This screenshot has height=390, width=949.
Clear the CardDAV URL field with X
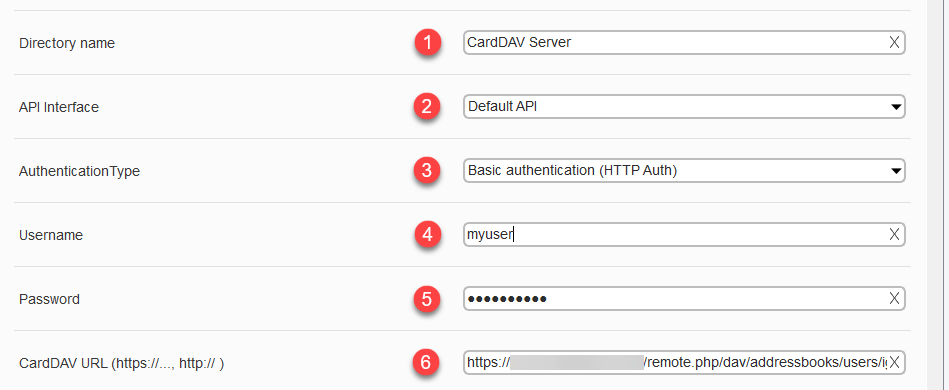894,363
